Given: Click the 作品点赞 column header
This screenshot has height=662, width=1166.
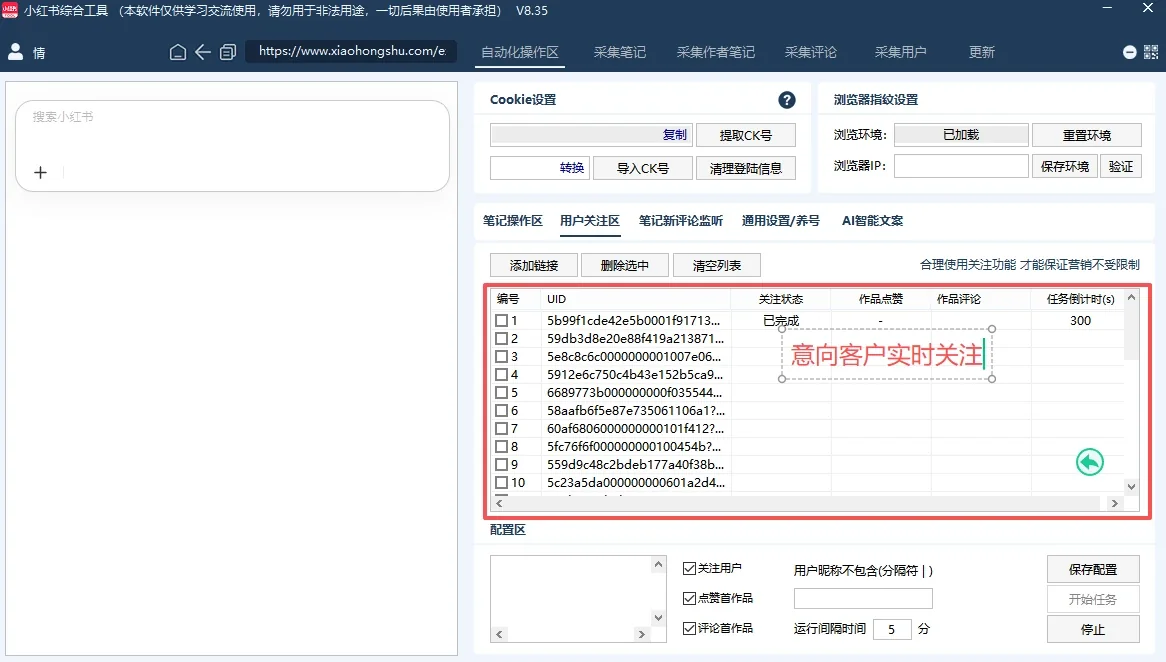Looking at the screenshot, I should pos(881,299).
